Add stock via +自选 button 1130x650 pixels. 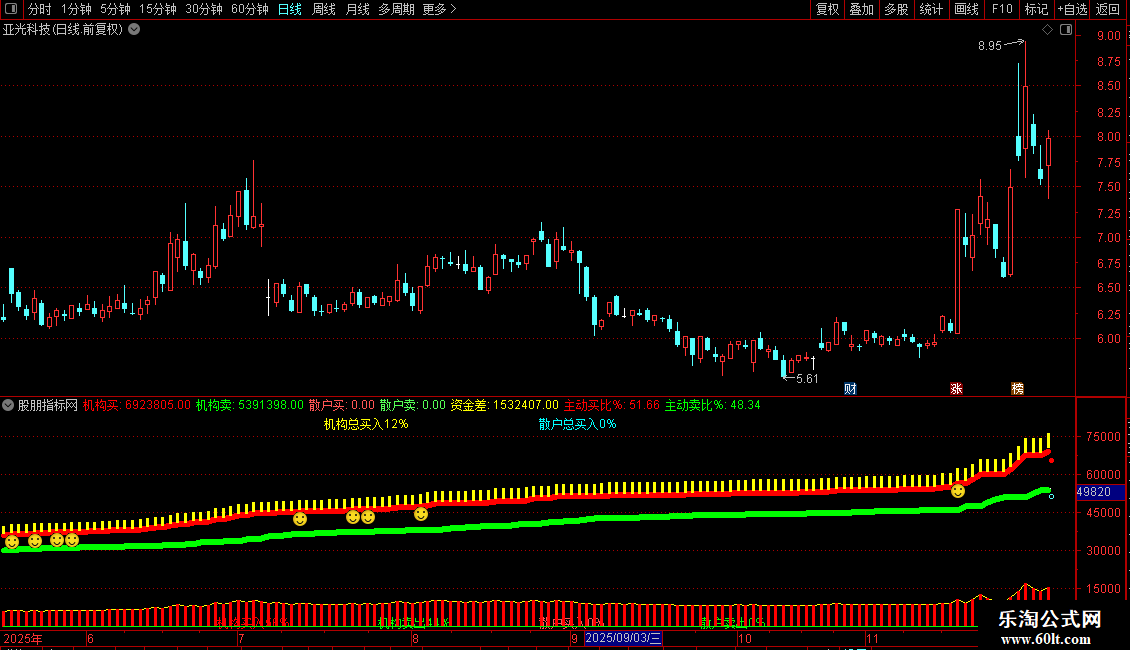tap(1070, 9)
